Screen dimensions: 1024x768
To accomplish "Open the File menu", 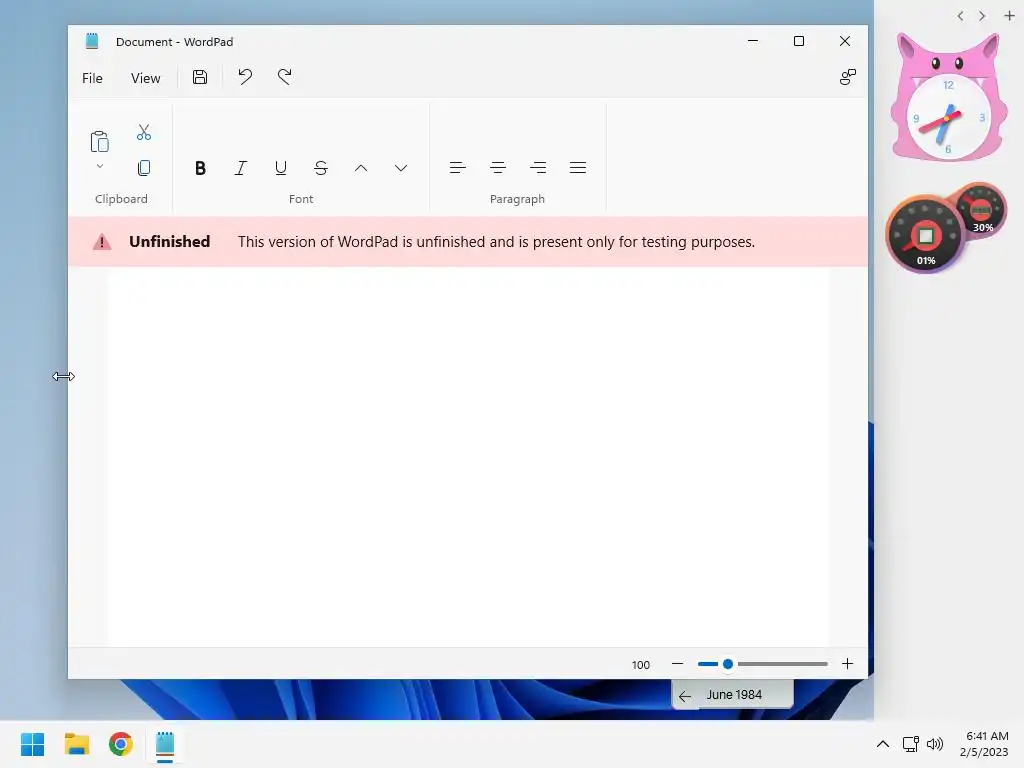I will 92,78.
